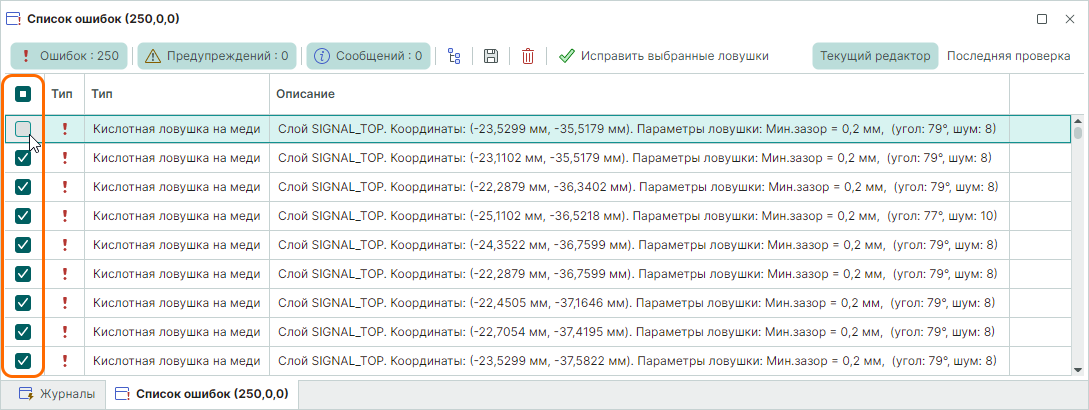Click error icon in row -23,1102 мм, -35,5179 мм
This screenshot has height=410, width=1089.
65,158
